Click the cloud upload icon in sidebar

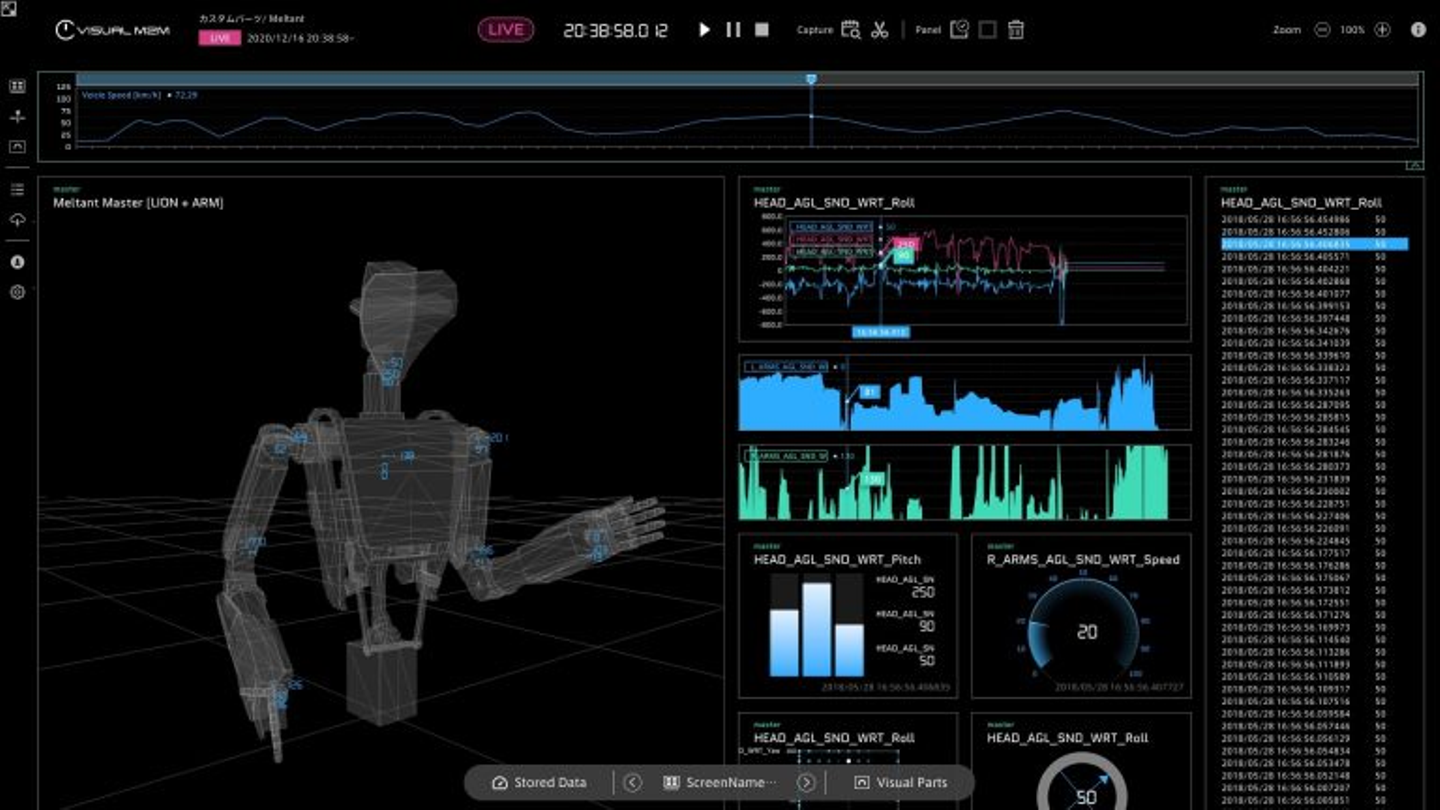coord(17,220)
